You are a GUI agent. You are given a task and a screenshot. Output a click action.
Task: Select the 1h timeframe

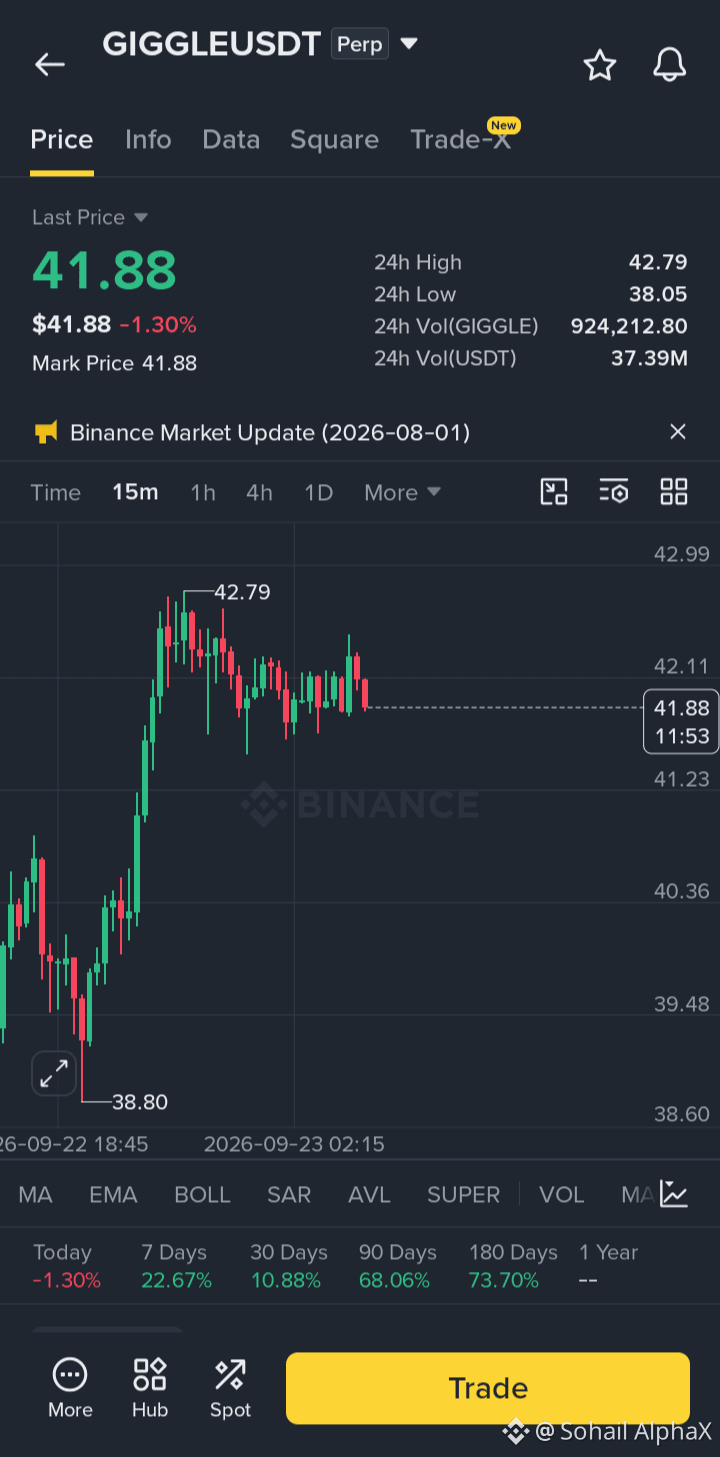203,492
